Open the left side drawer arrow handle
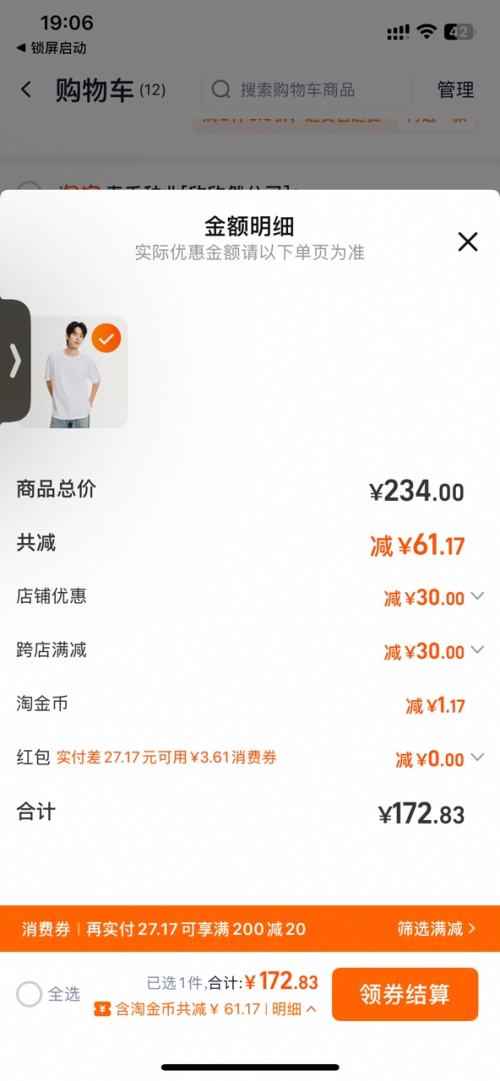Viewport: 500px width, 1081px height. click(14, 361)
